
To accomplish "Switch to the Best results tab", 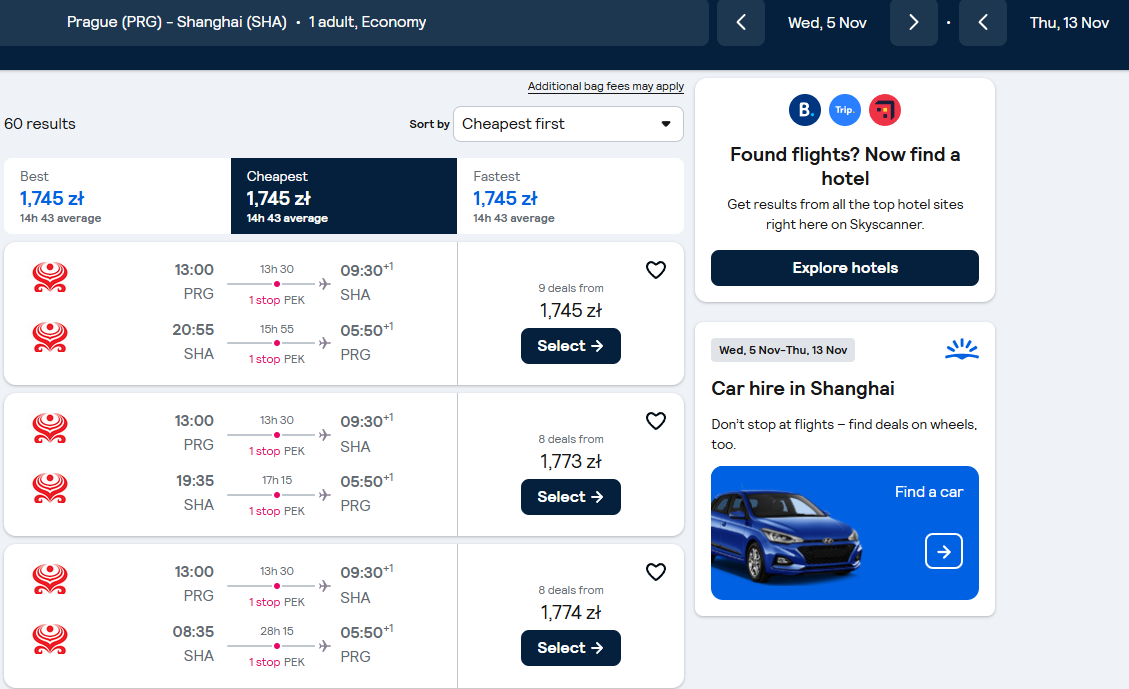I will [x=117, y=196].
